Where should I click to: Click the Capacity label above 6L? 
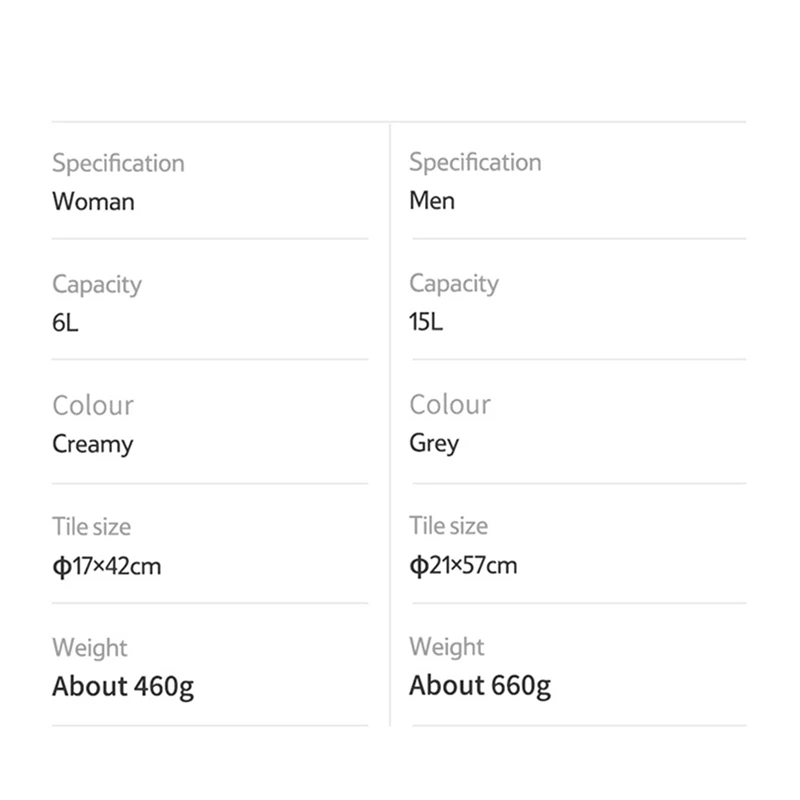pos(97,285)
